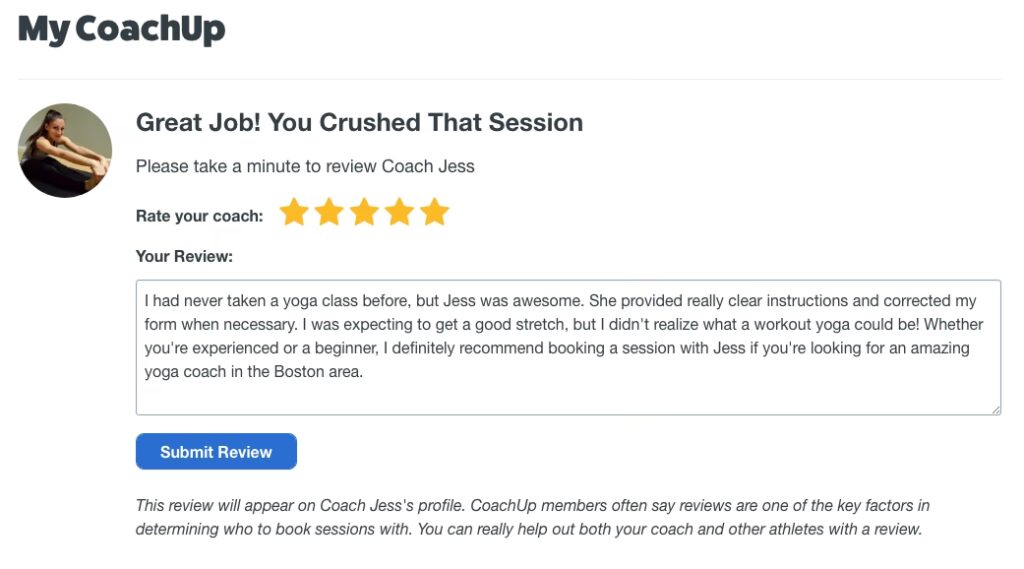Give a one-star rating with the first star
The image size is (1024, 569).
[293, 212]
